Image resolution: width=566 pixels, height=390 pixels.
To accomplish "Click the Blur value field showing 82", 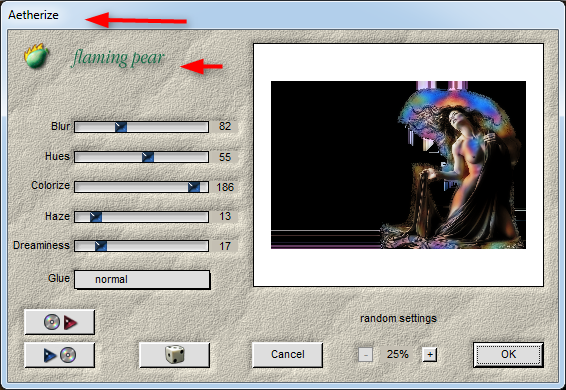I will (x=225, y=126).
